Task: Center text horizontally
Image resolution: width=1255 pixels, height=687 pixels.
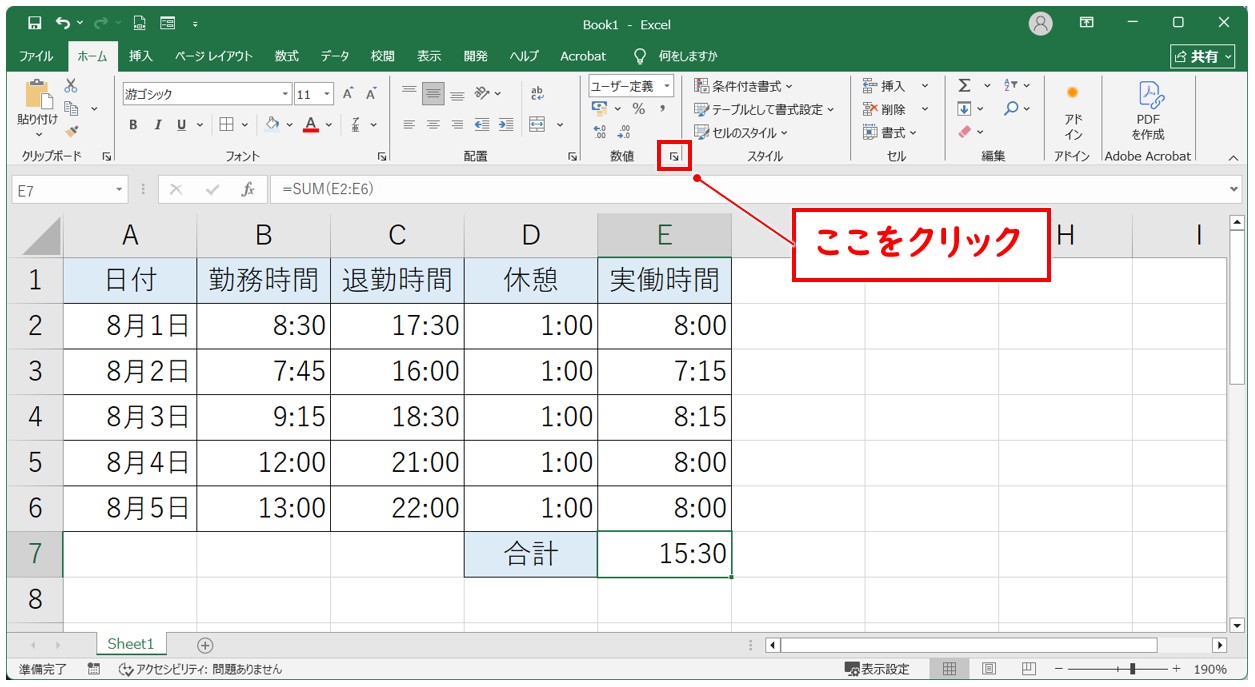Action: [x=433, y=125]
